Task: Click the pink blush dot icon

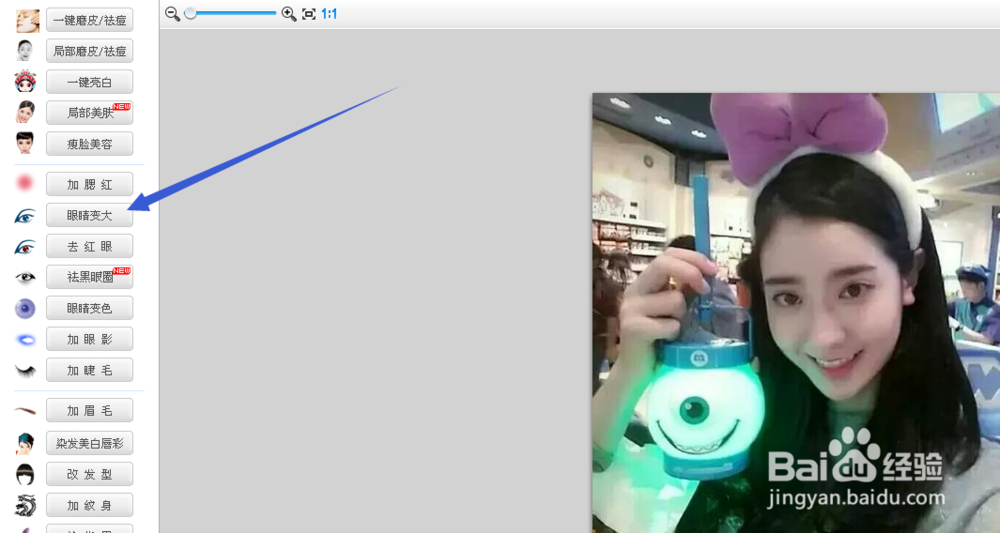Action: [25, 183]
